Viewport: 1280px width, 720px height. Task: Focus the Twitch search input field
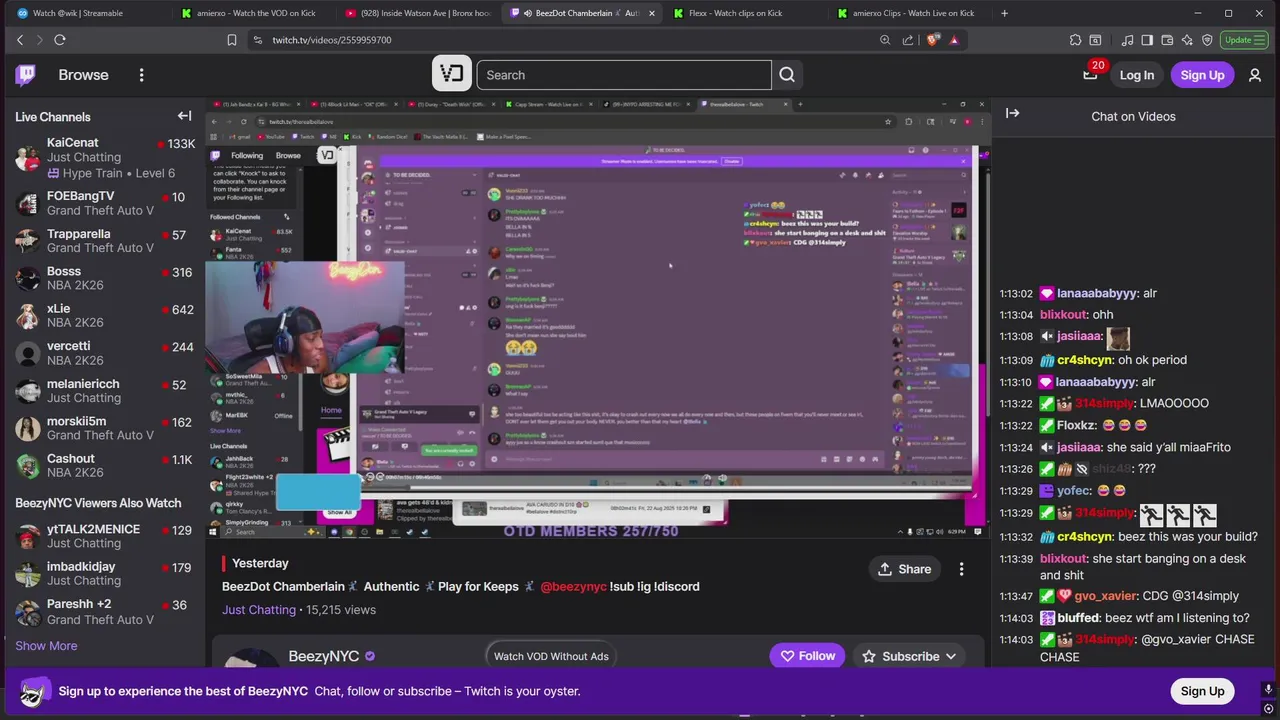(x=623, y=75)
